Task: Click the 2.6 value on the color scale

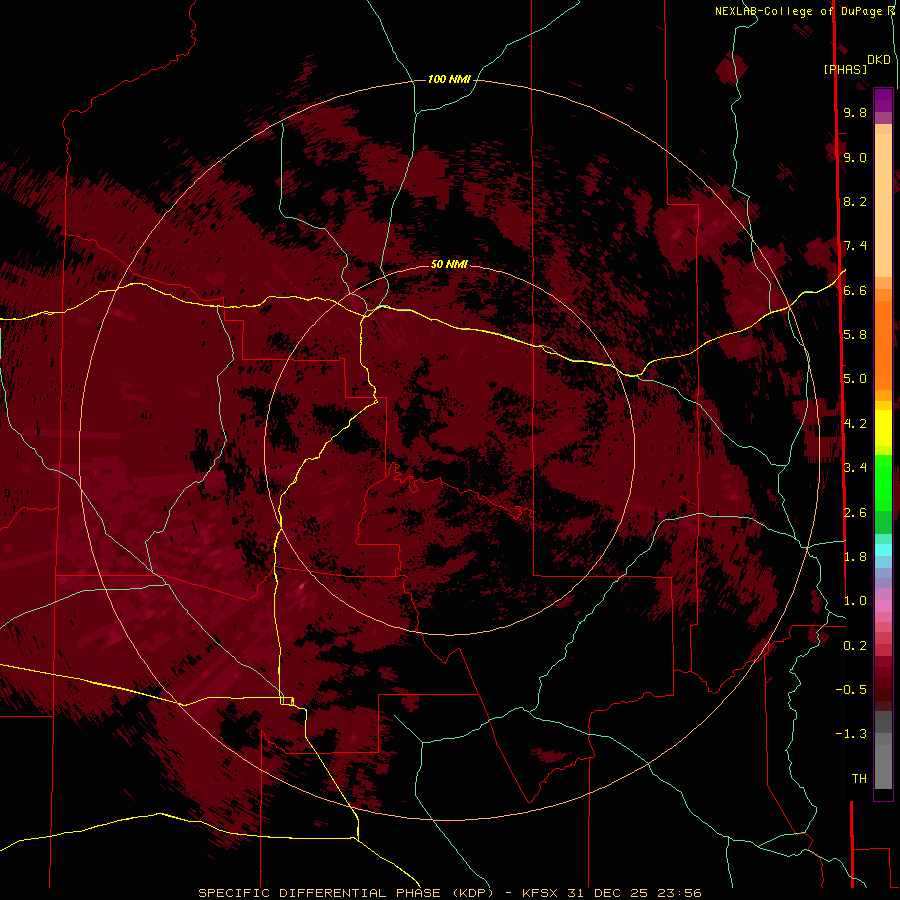Action: click(855, 512)
